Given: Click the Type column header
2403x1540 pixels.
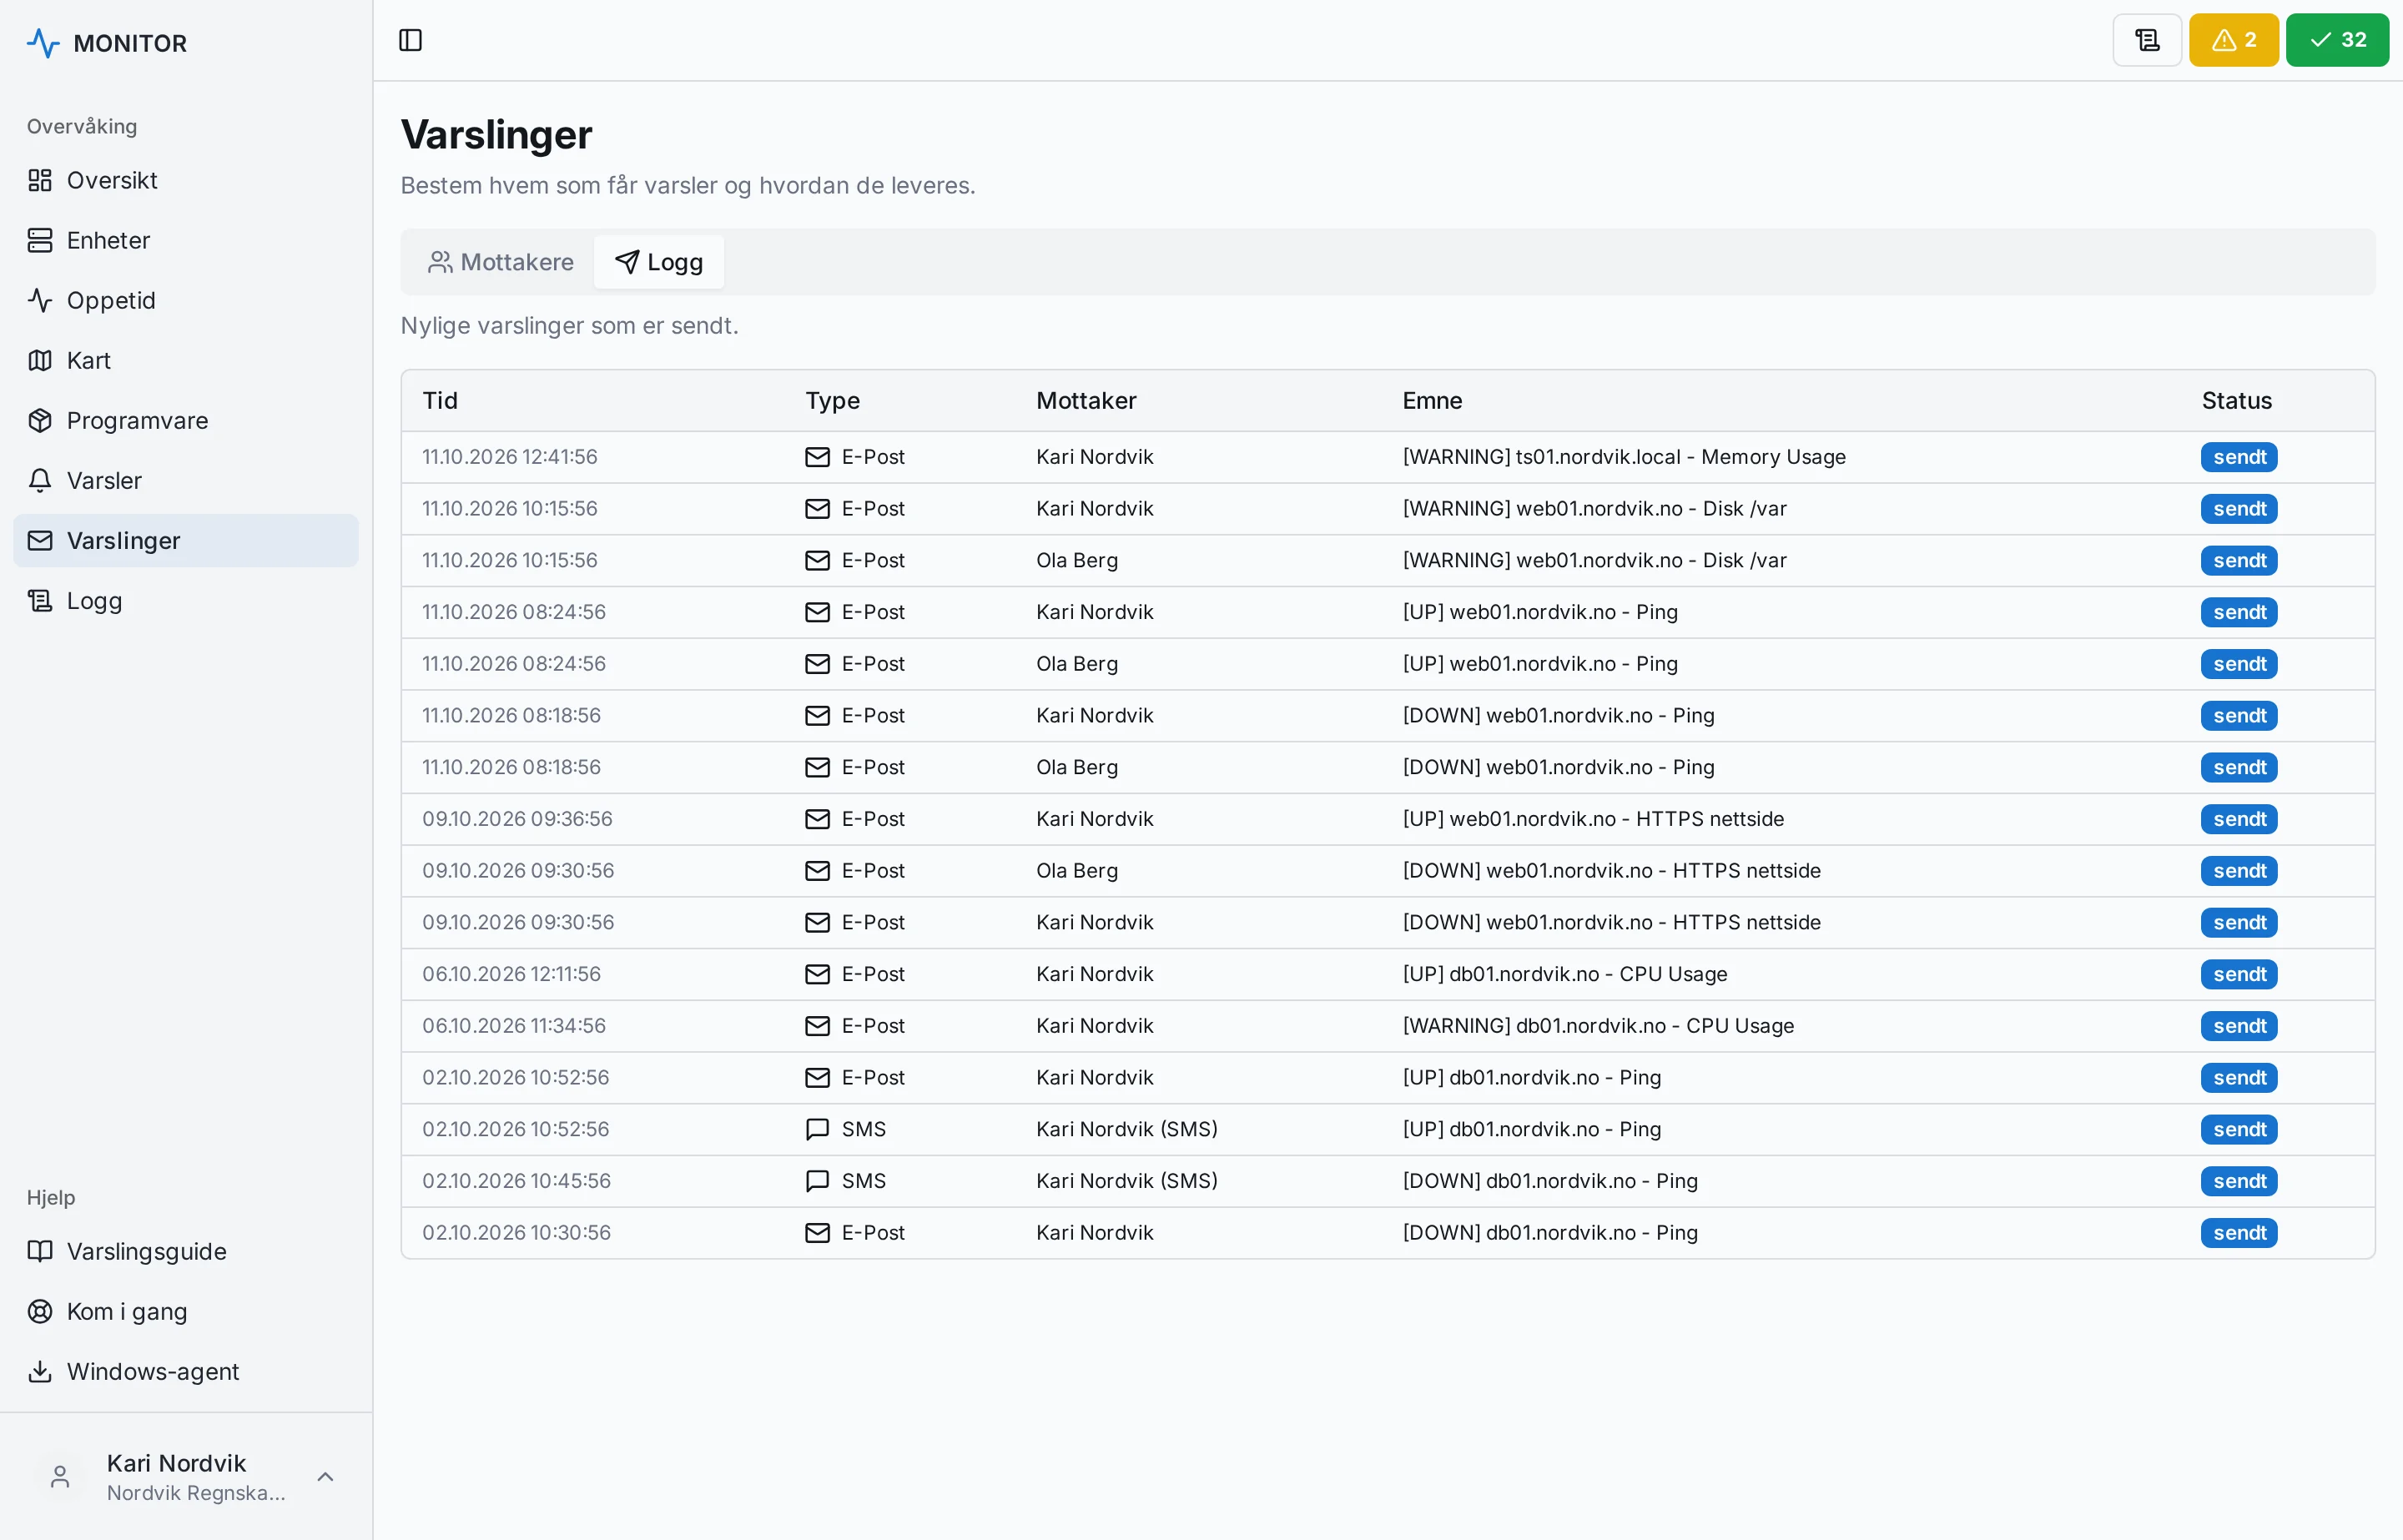Looking at the screenshot, I should tap(832, 400).
